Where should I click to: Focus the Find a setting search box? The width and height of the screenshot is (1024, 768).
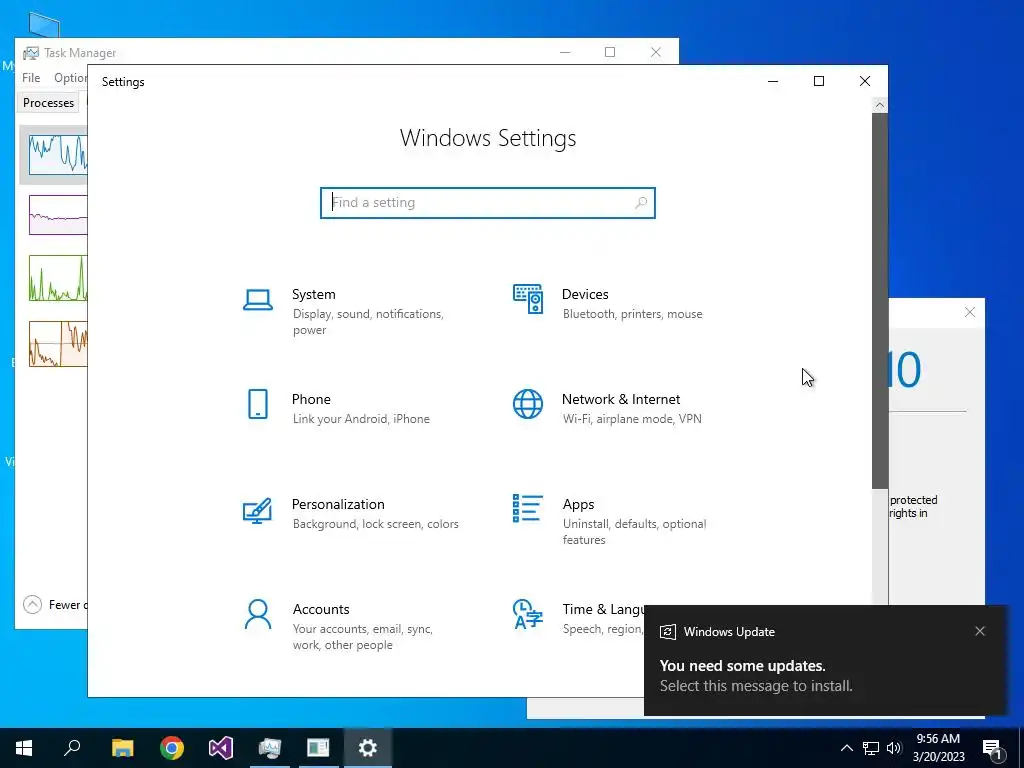[487, 202]
